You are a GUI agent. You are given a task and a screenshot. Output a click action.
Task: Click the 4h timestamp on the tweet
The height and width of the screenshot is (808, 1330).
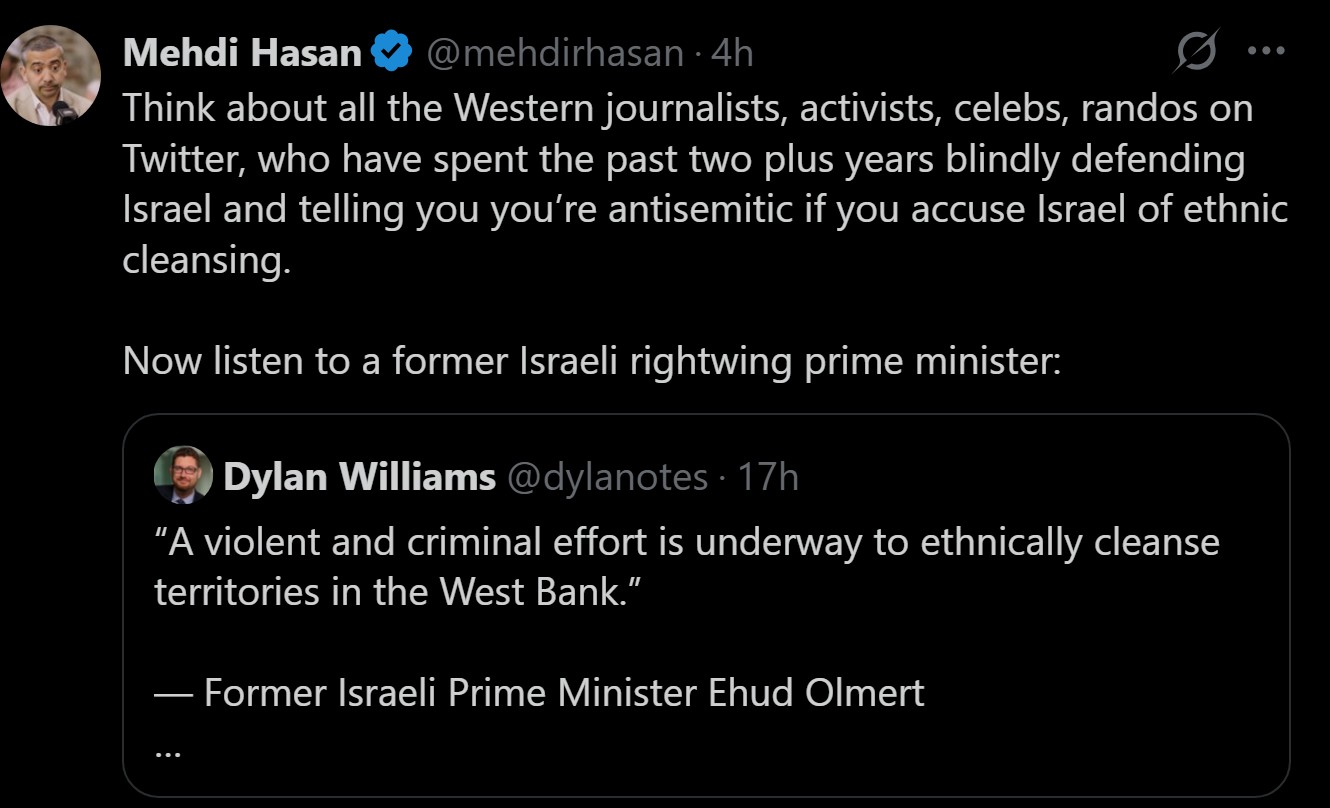[731, 52]
